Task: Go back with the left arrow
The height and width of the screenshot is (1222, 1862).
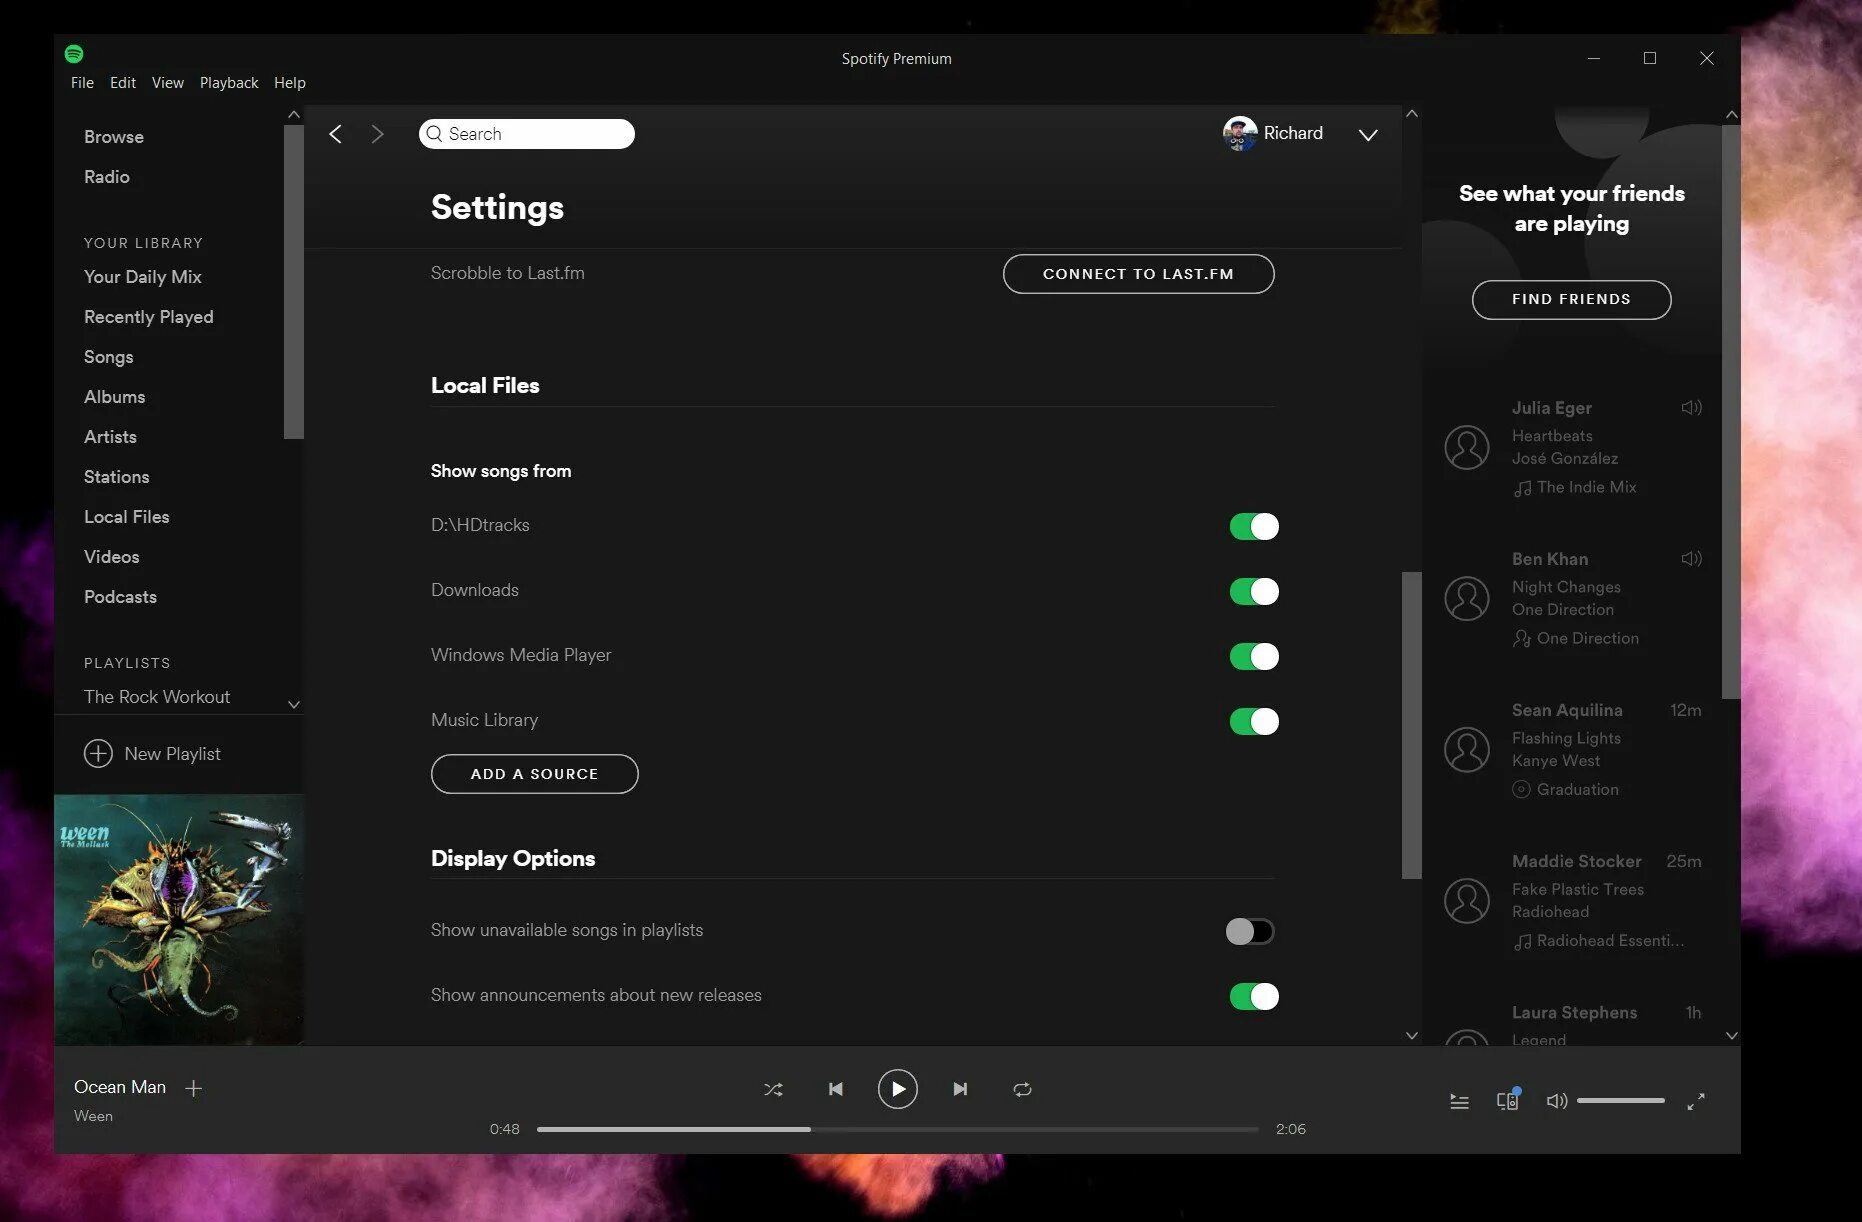Action: pyautogui.click(x=336, y=134)
